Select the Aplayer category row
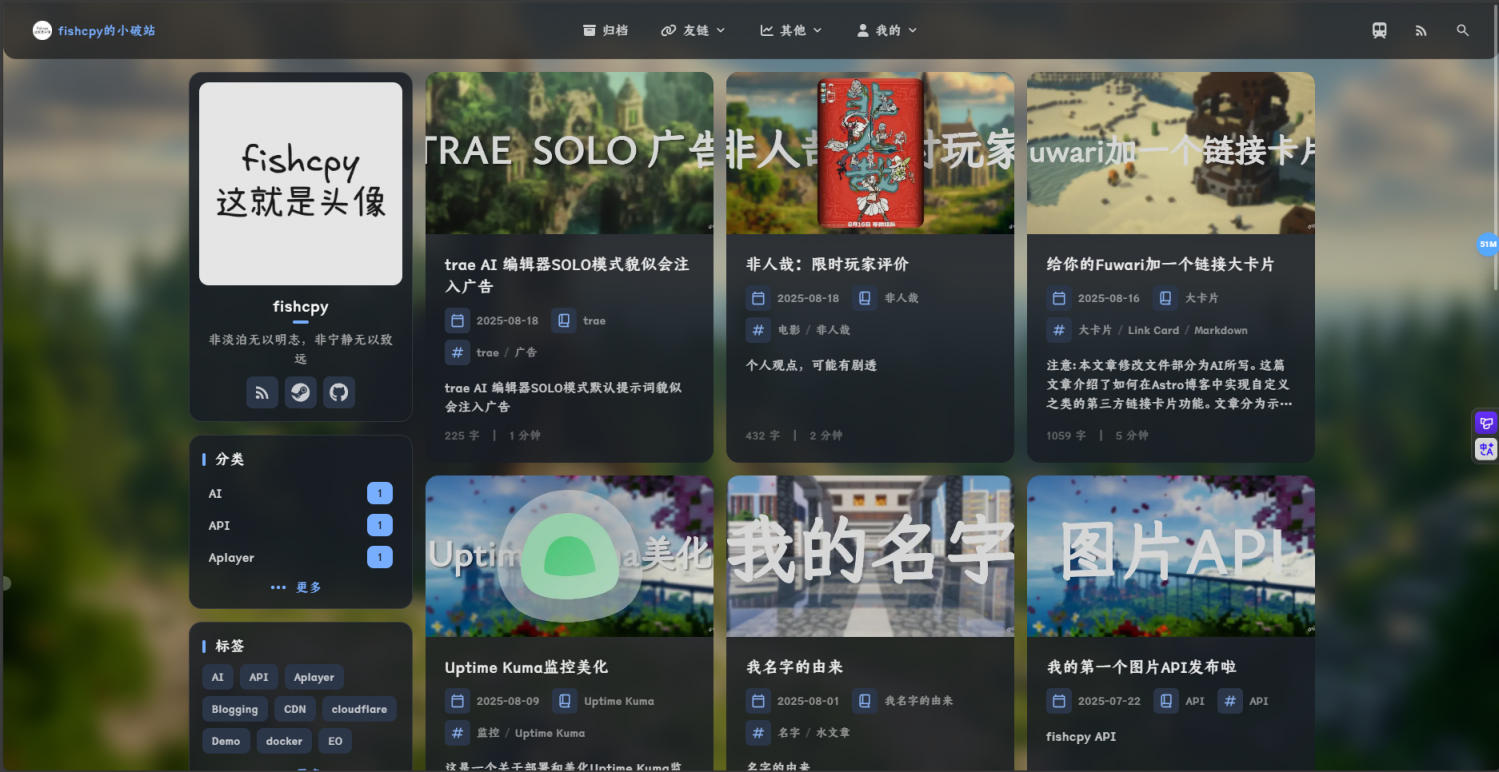Image resolution: width=1499 pixels, height=772 pixels. [300, 558]
